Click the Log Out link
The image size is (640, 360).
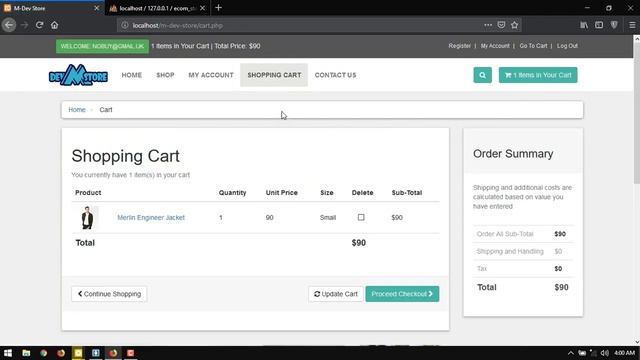tap(567, 46)
